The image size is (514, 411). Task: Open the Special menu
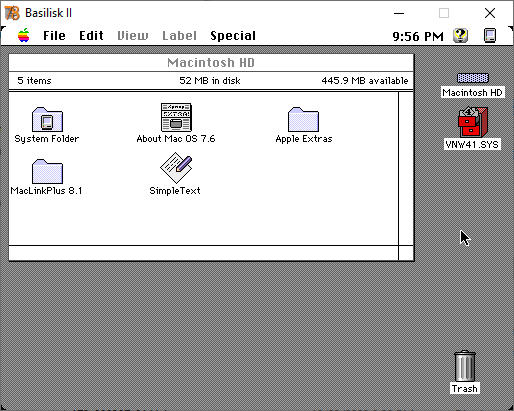point(233,36)
